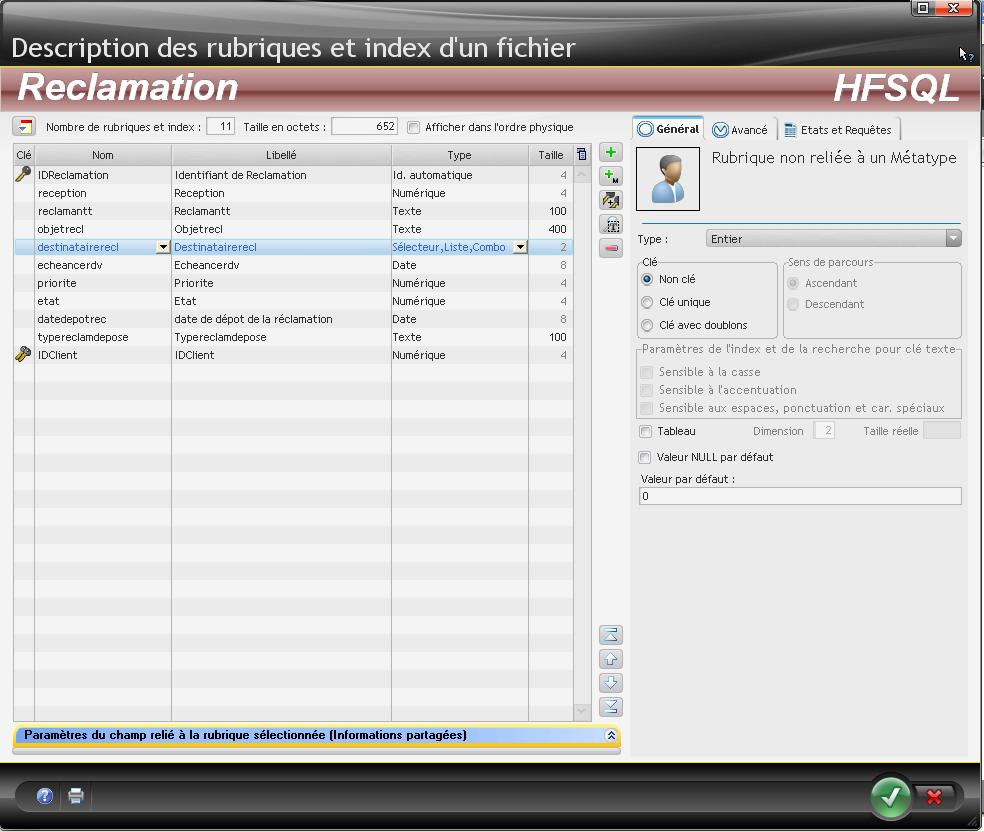This screenshot has height=832, width=984.
Task: Click the green plus add-rubrique icon
Action: pos(611,152)
